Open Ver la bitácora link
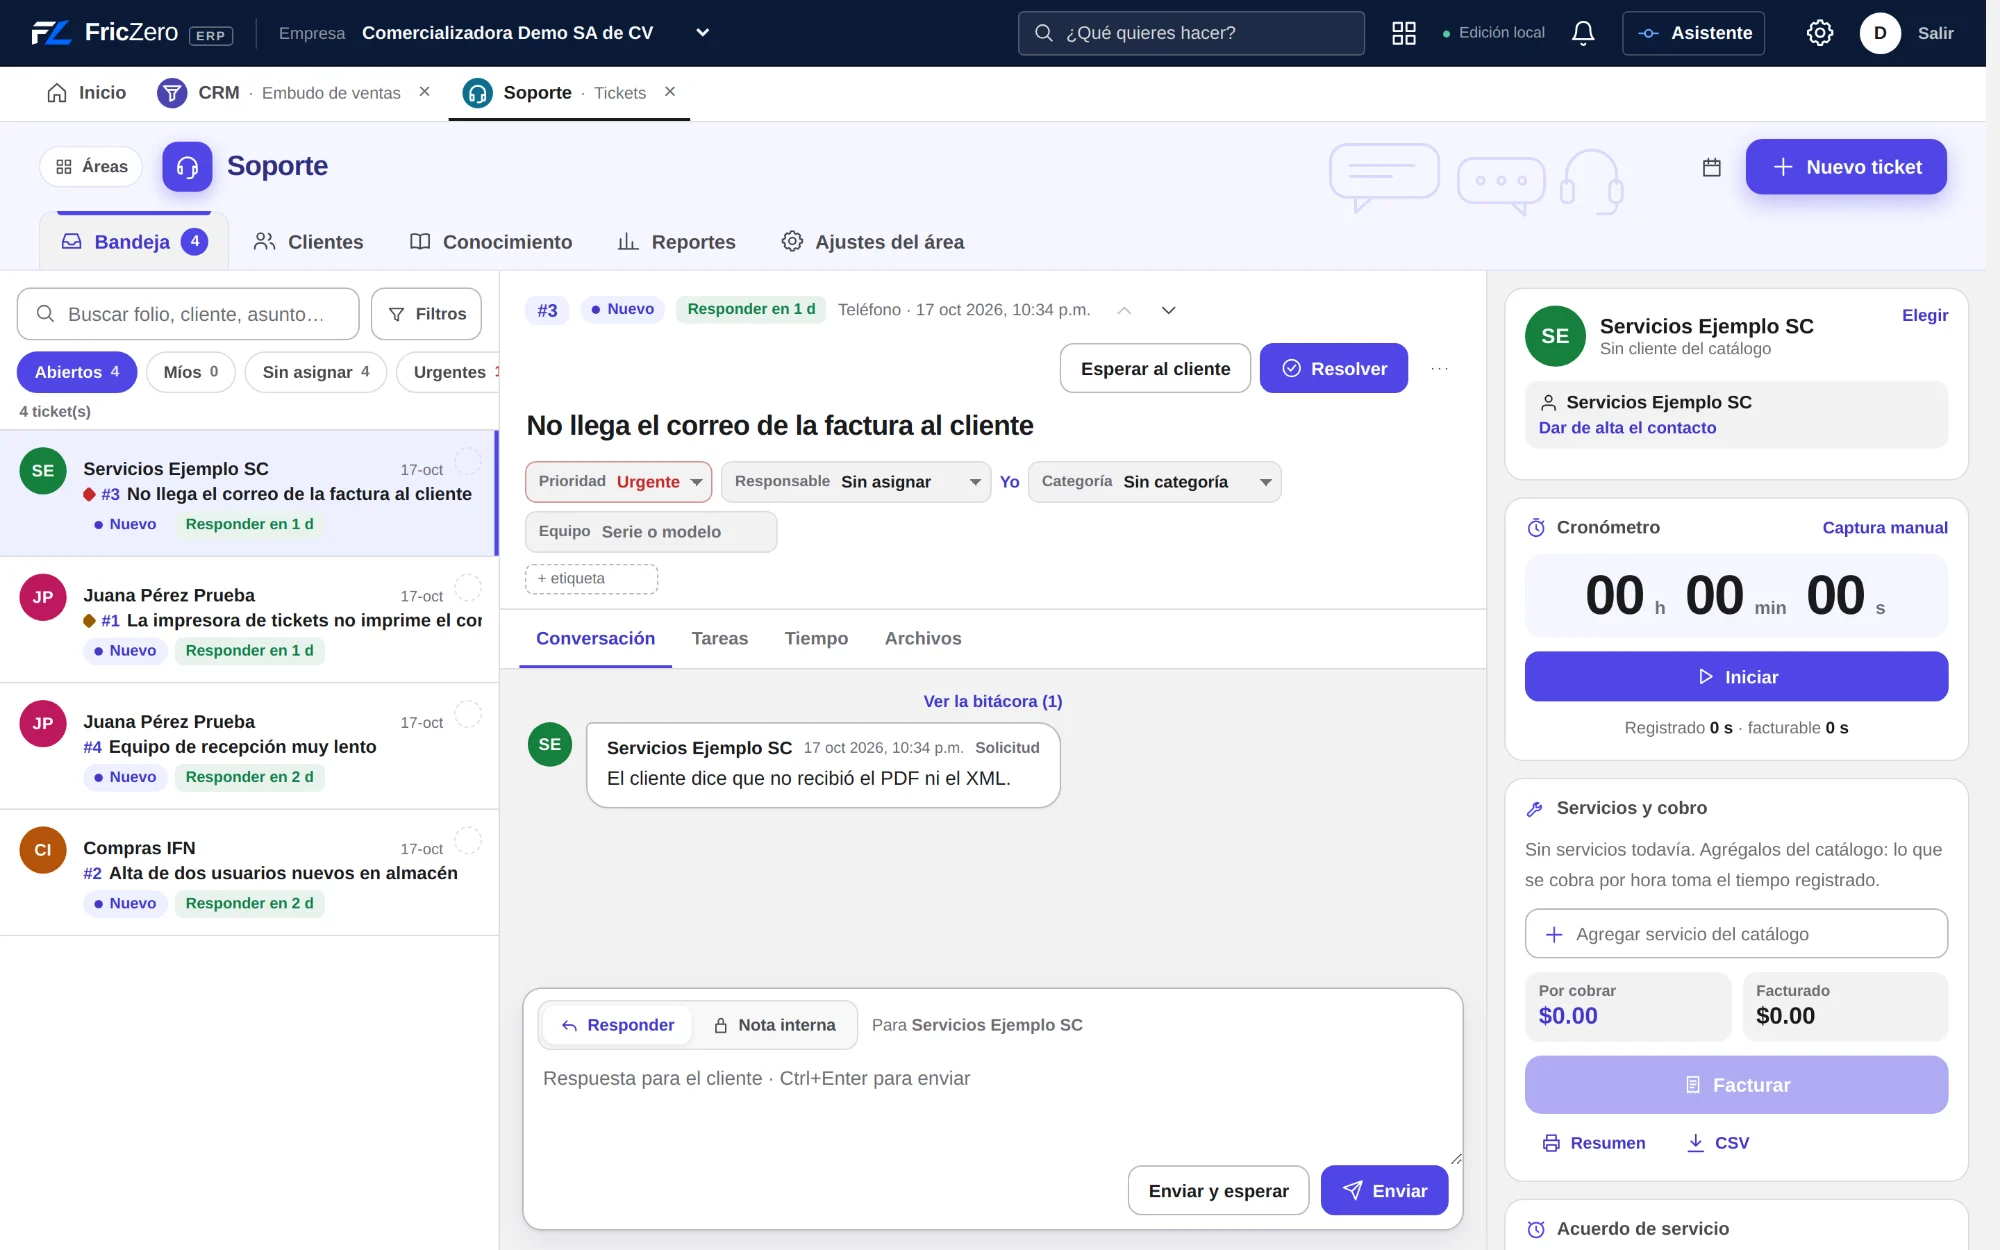2000x1250 pixels. pos(993,701)
